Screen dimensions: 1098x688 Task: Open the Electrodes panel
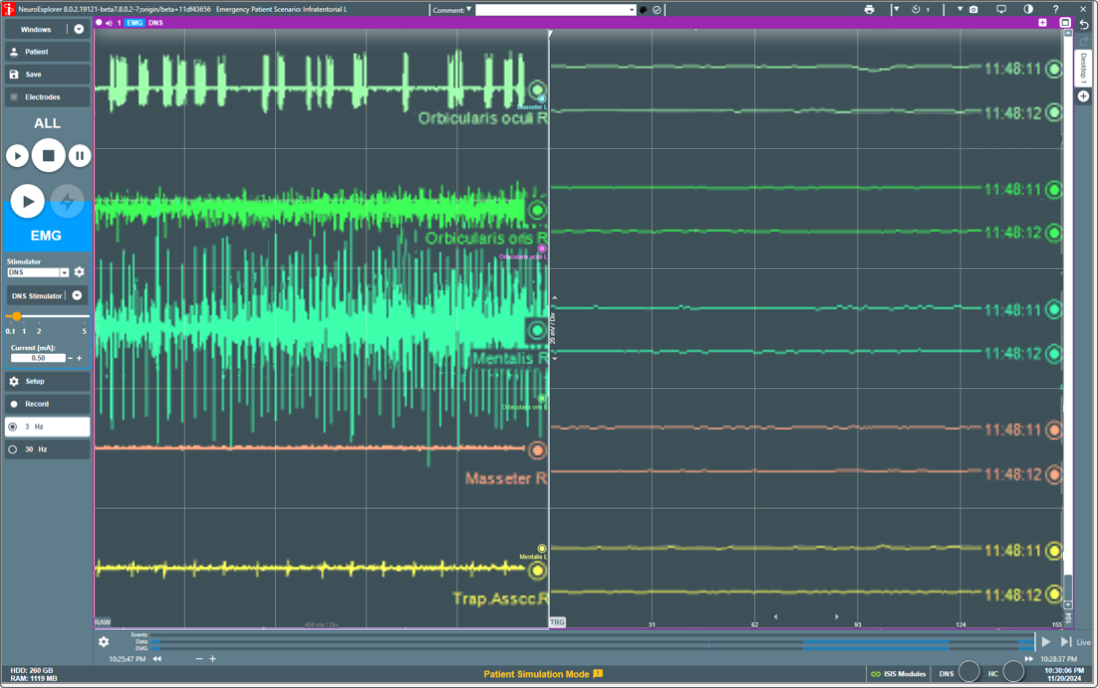point(40,96)
